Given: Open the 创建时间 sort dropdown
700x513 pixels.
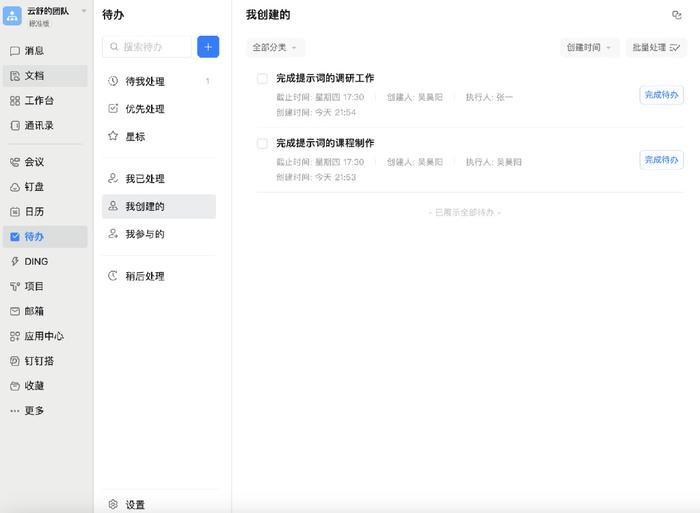Looking at the screenshot, I should click(x=589, y=47).
